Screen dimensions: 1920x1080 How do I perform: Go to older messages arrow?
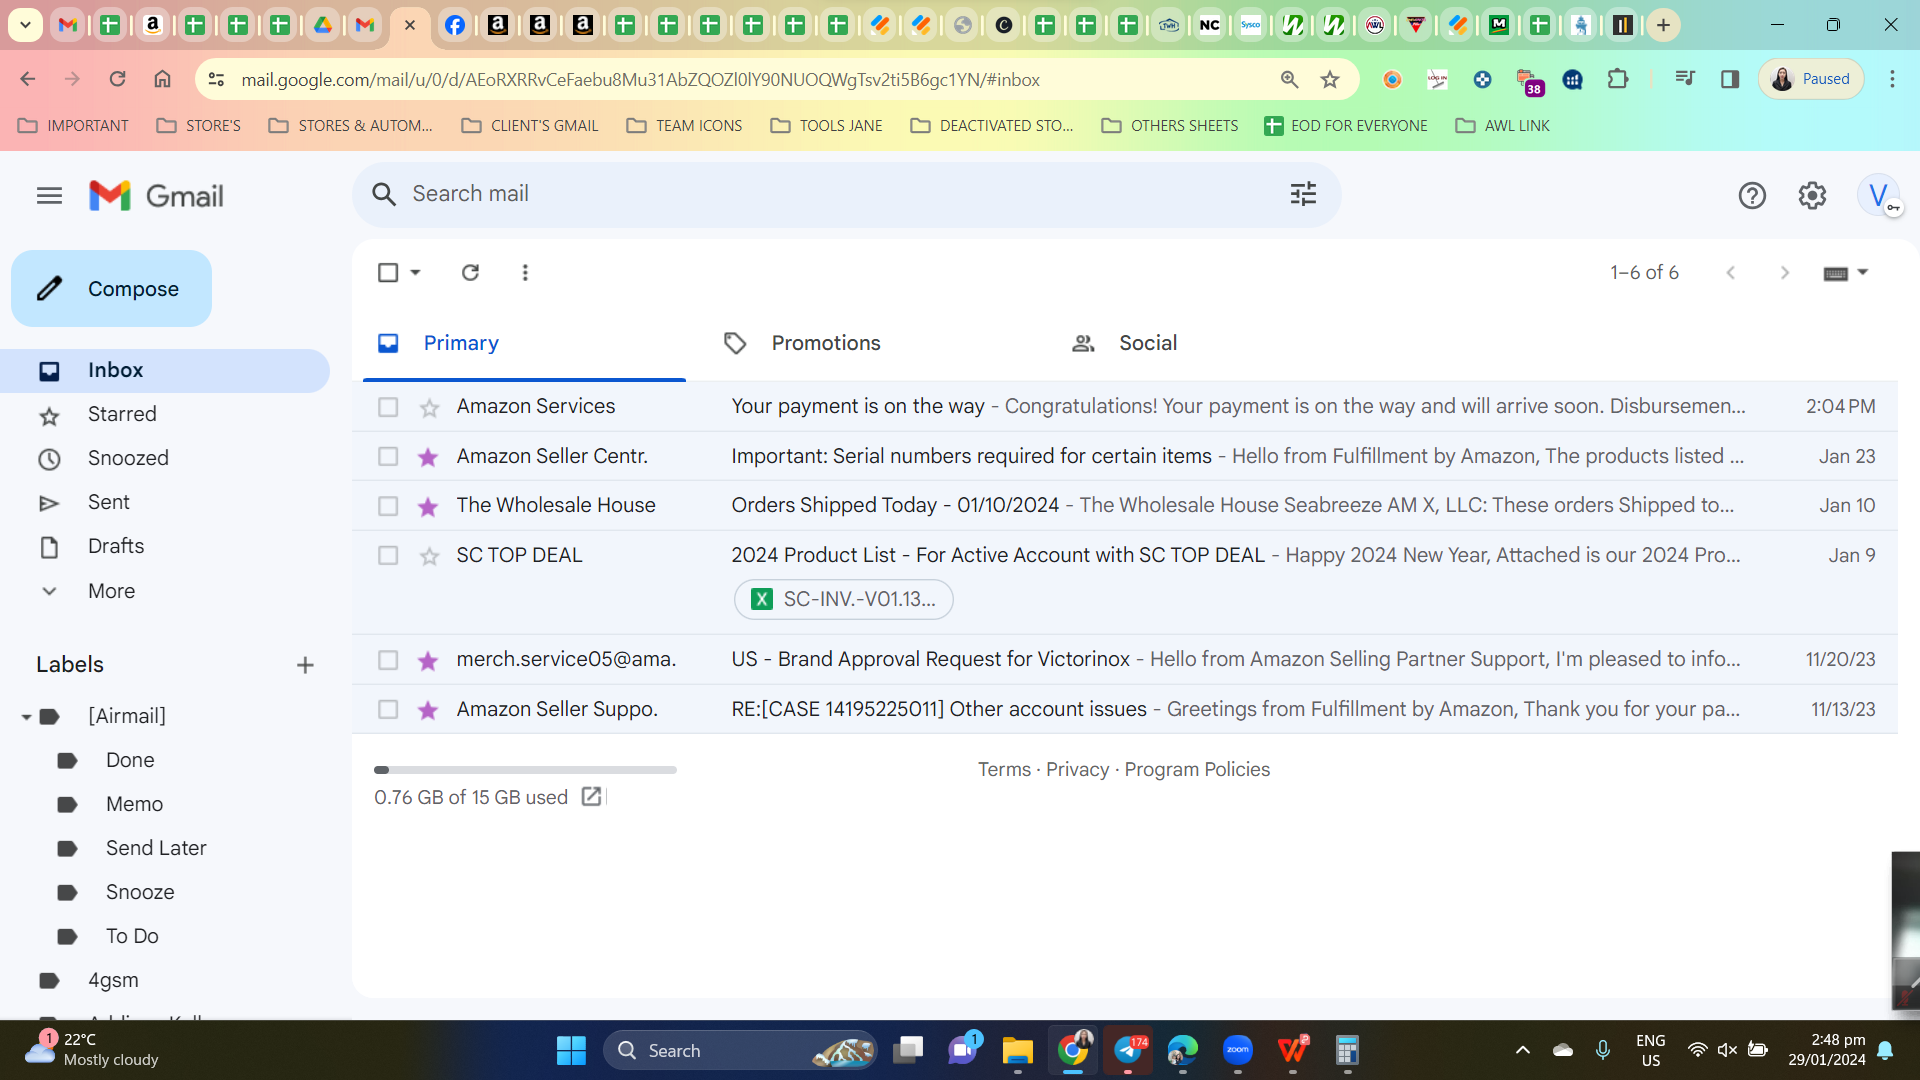[x=1785, y=272]
